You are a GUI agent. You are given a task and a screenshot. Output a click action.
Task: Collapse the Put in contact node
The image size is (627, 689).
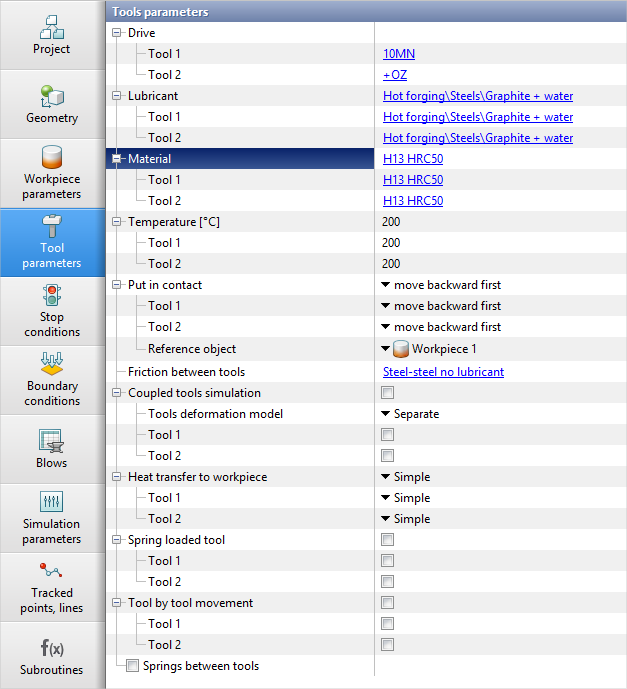tap(116, 285)
